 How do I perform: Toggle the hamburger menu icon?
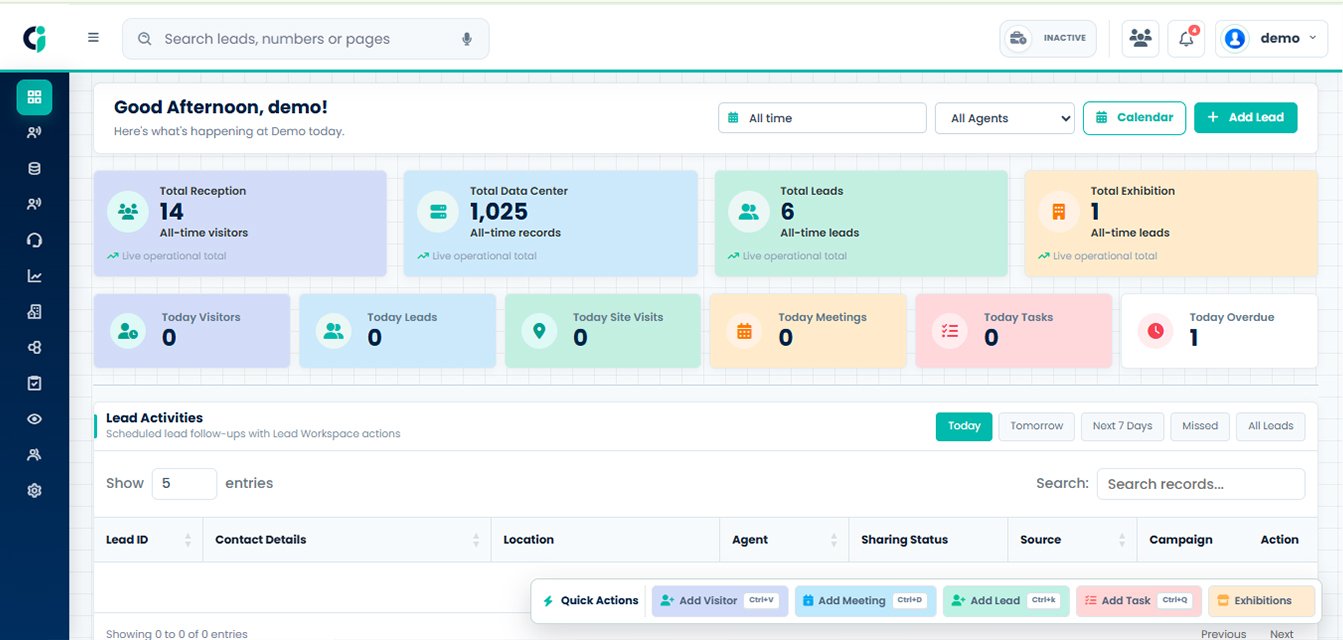pyautogui.click(x=93, y=38)
